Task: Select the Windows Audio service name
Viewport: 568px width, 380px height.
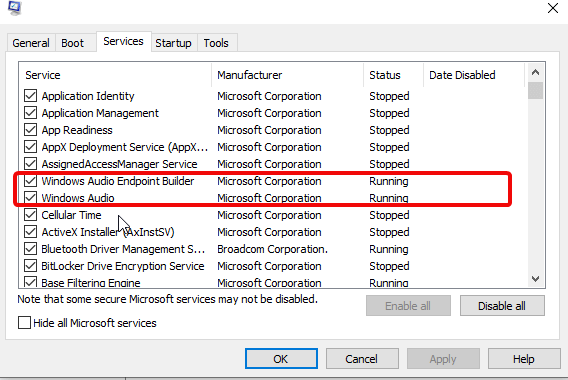Action: click(78, 198)
